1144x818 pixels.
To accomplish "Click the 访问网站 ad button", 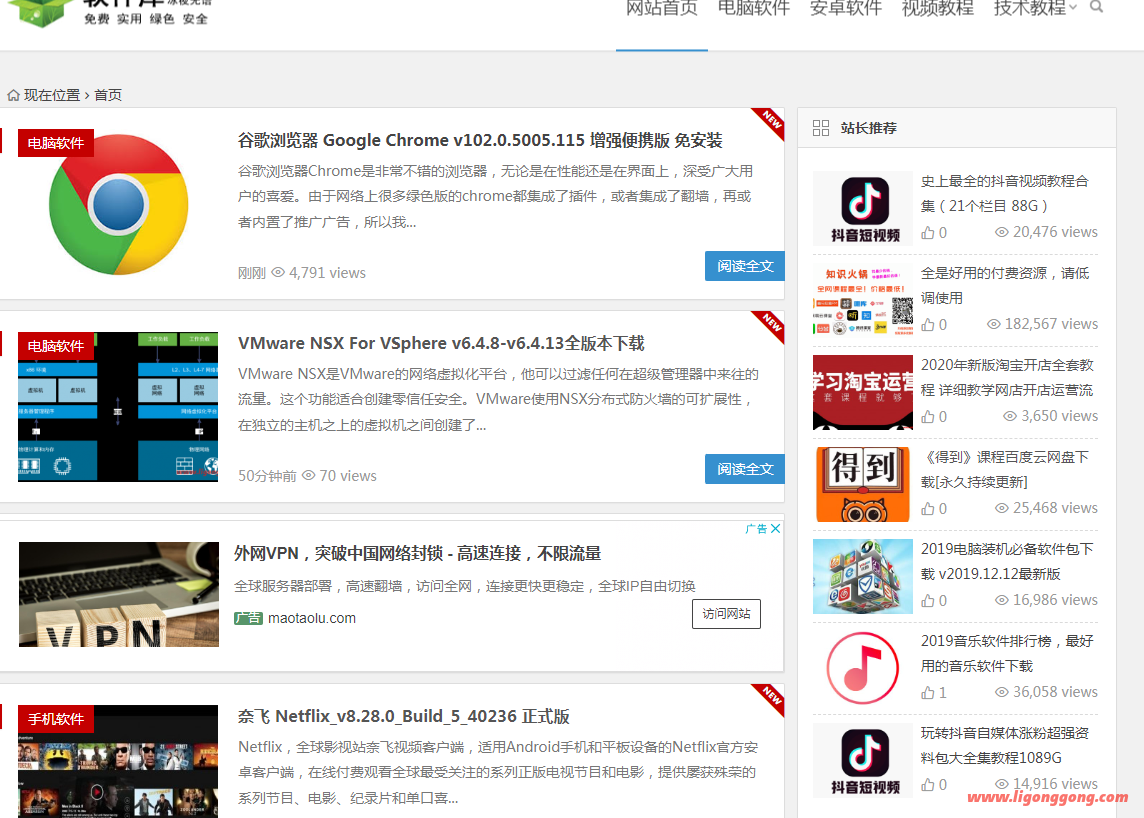I will [726, 614].
